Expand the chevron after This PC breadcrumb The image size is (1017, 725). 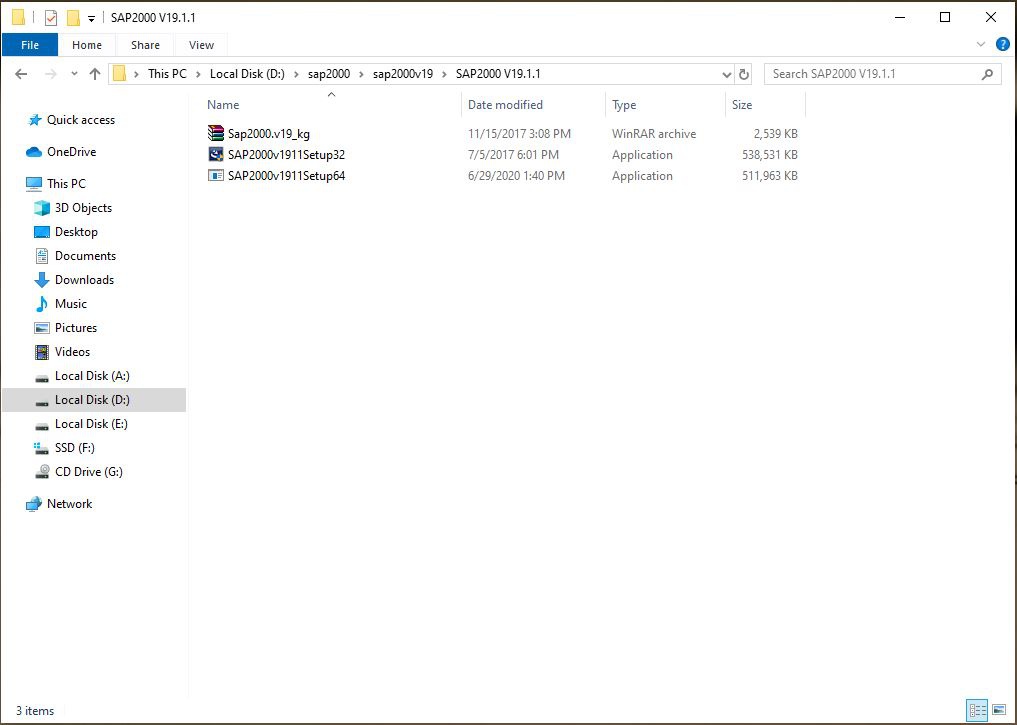click(x=198, y=75)
